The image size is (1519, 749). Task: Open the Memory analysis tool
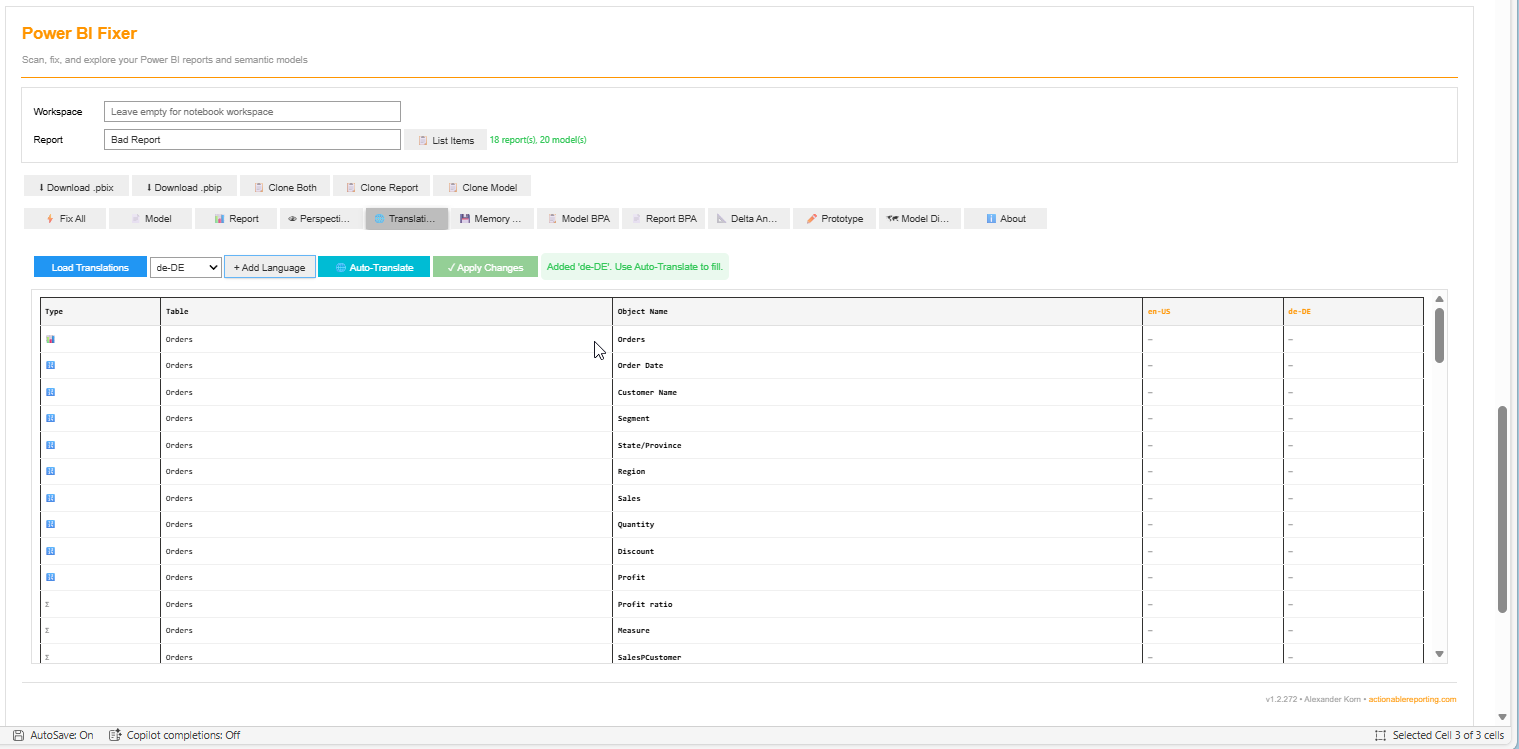[491, 218]
